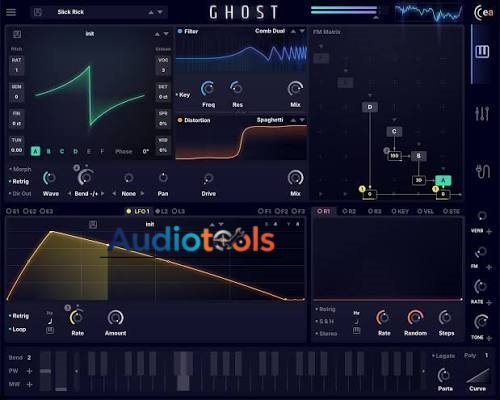The width and height of the screenshot is (500, 400).
Task: Toggle filter Key tracking
Action: [183, 95]
